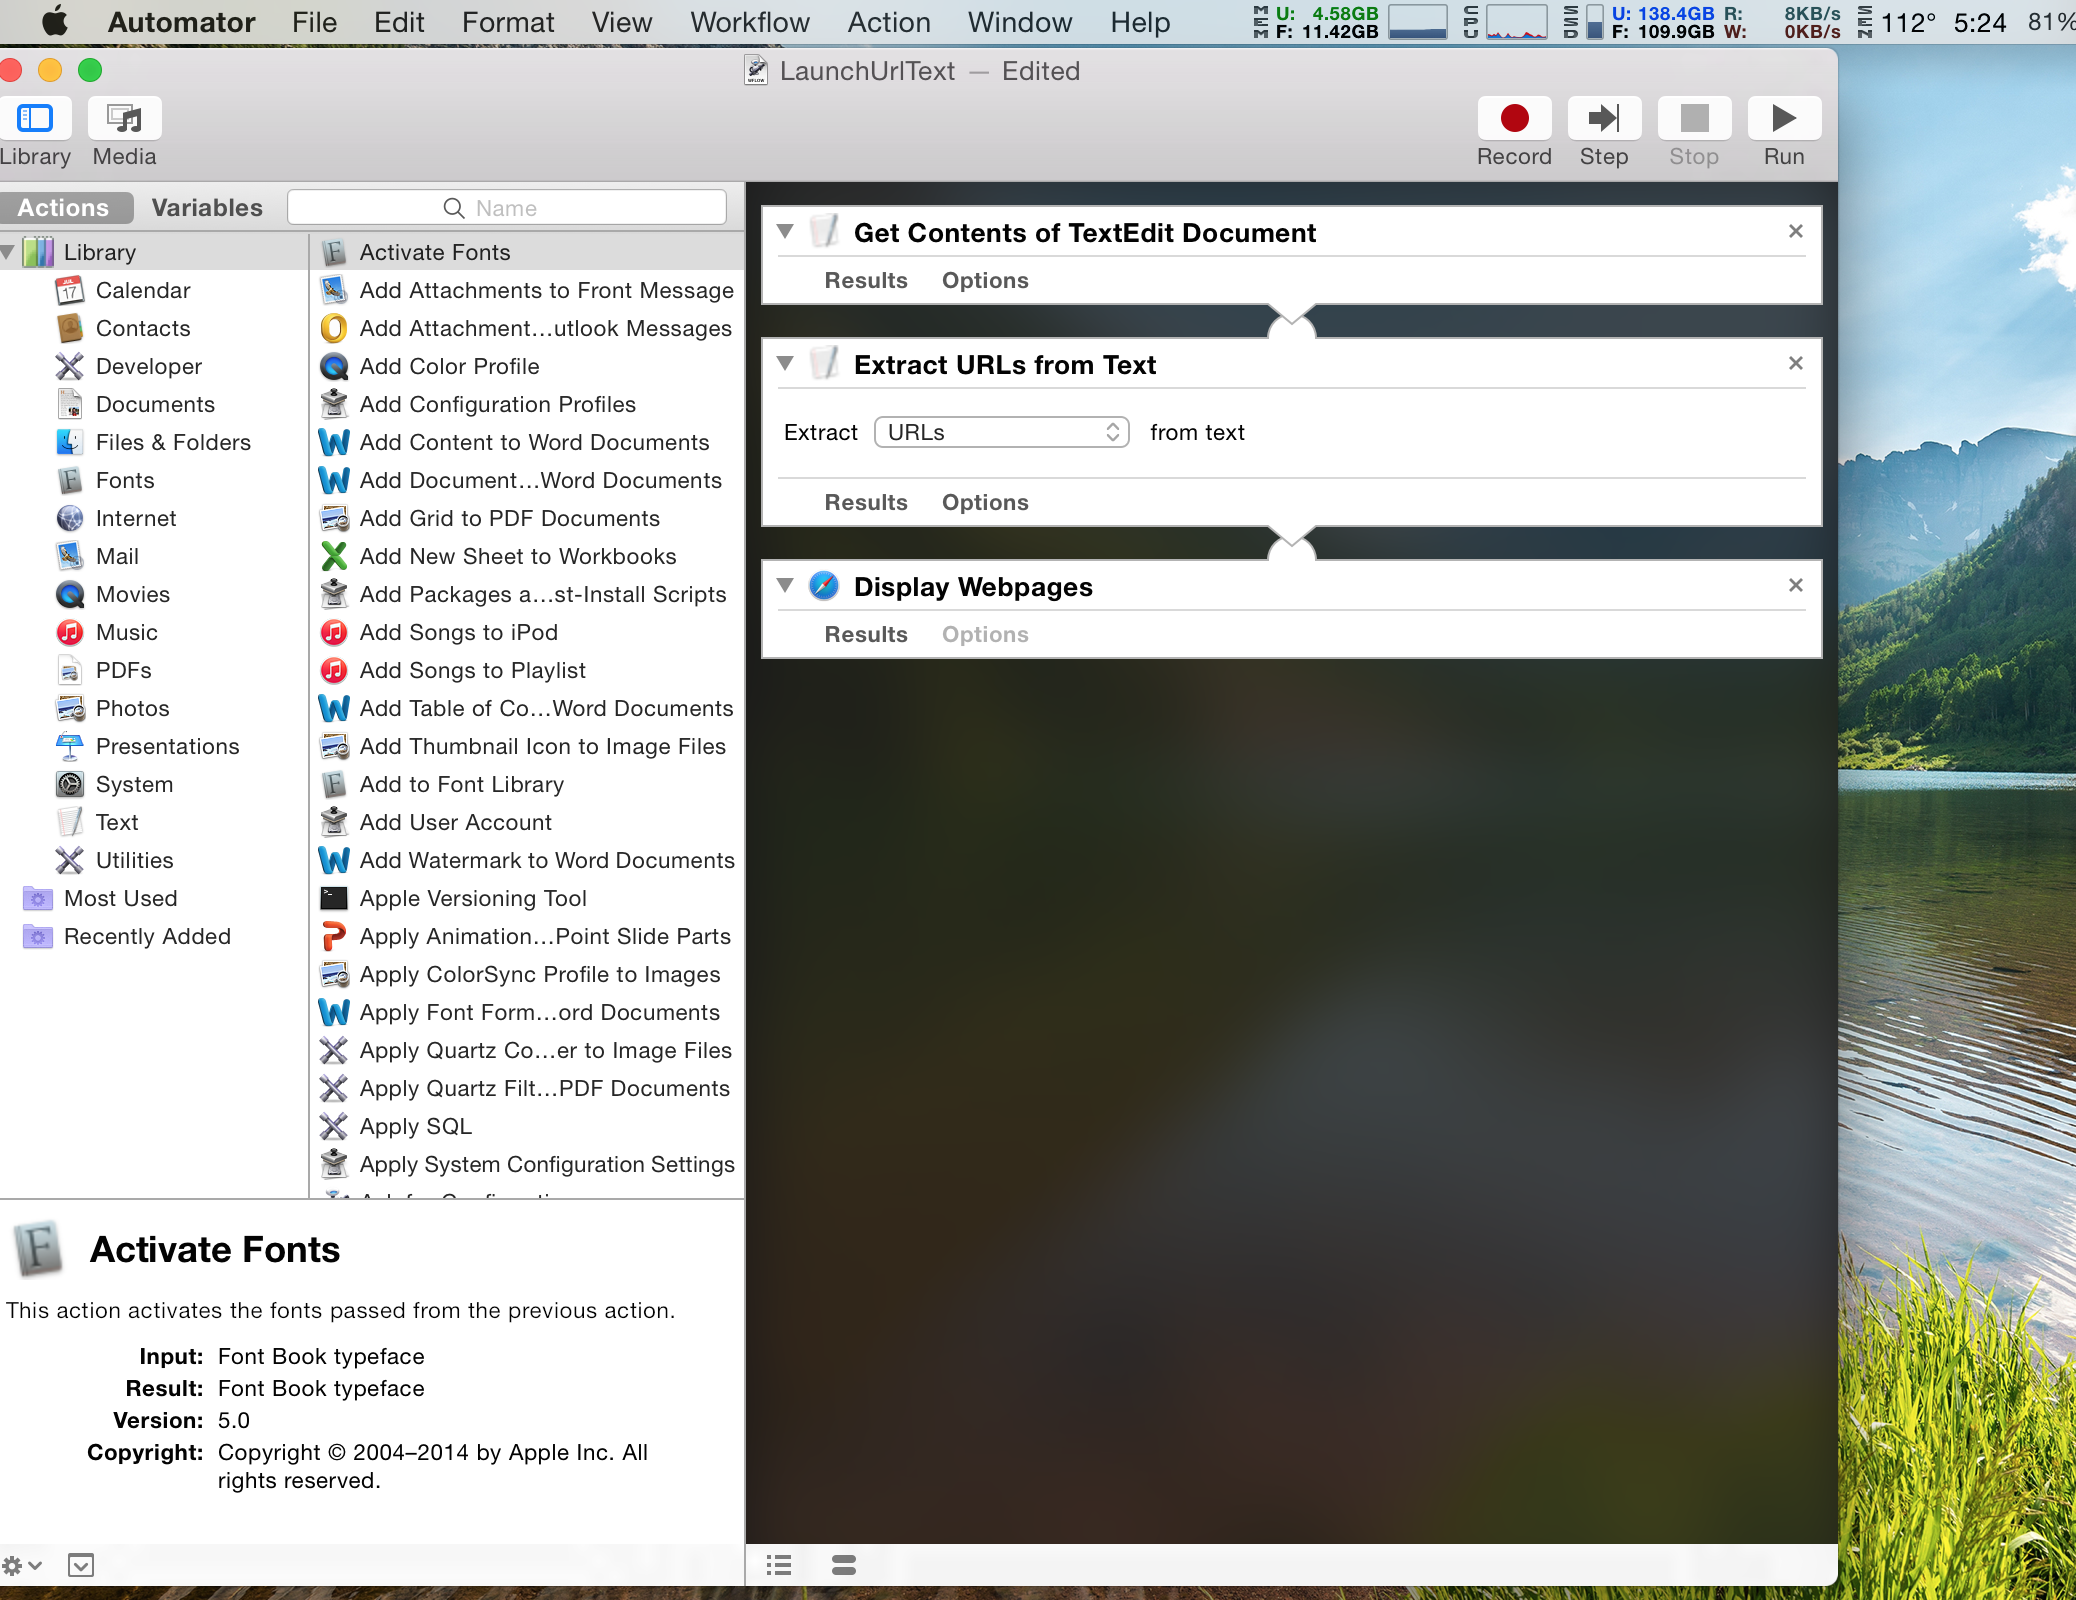Select Apple Versioning Tool action
The width and height of the screenshot is (2076, 1600).
(x=473, y=898)
